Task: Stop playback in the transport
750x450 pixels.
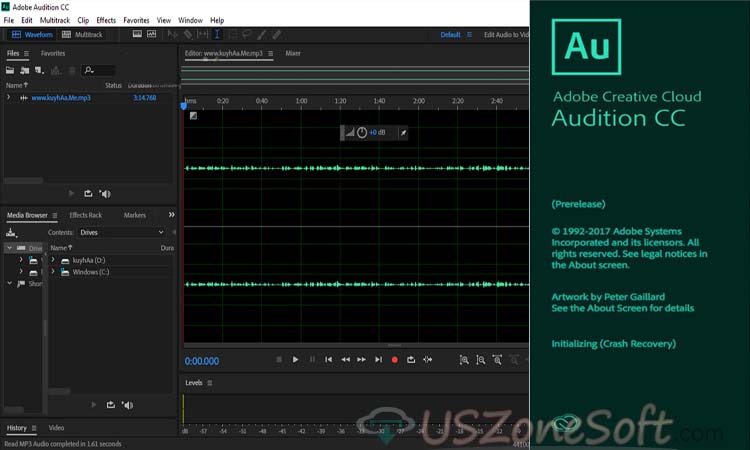Action: coord(279,360)
